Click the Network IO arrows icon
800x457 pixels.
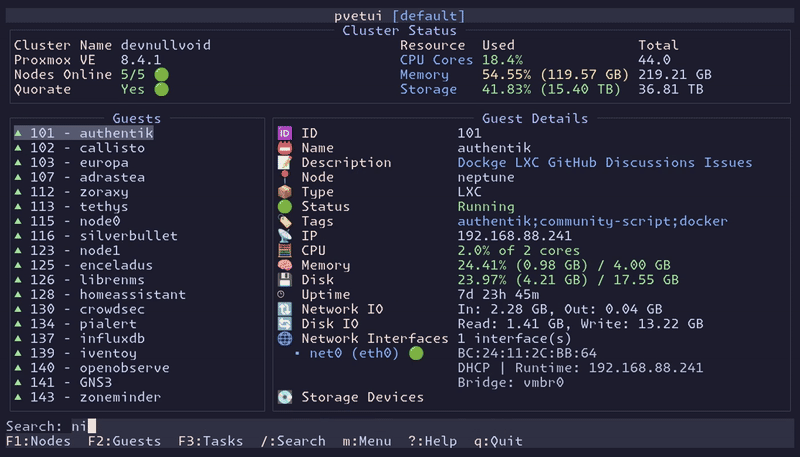click(x=285, y=309)
